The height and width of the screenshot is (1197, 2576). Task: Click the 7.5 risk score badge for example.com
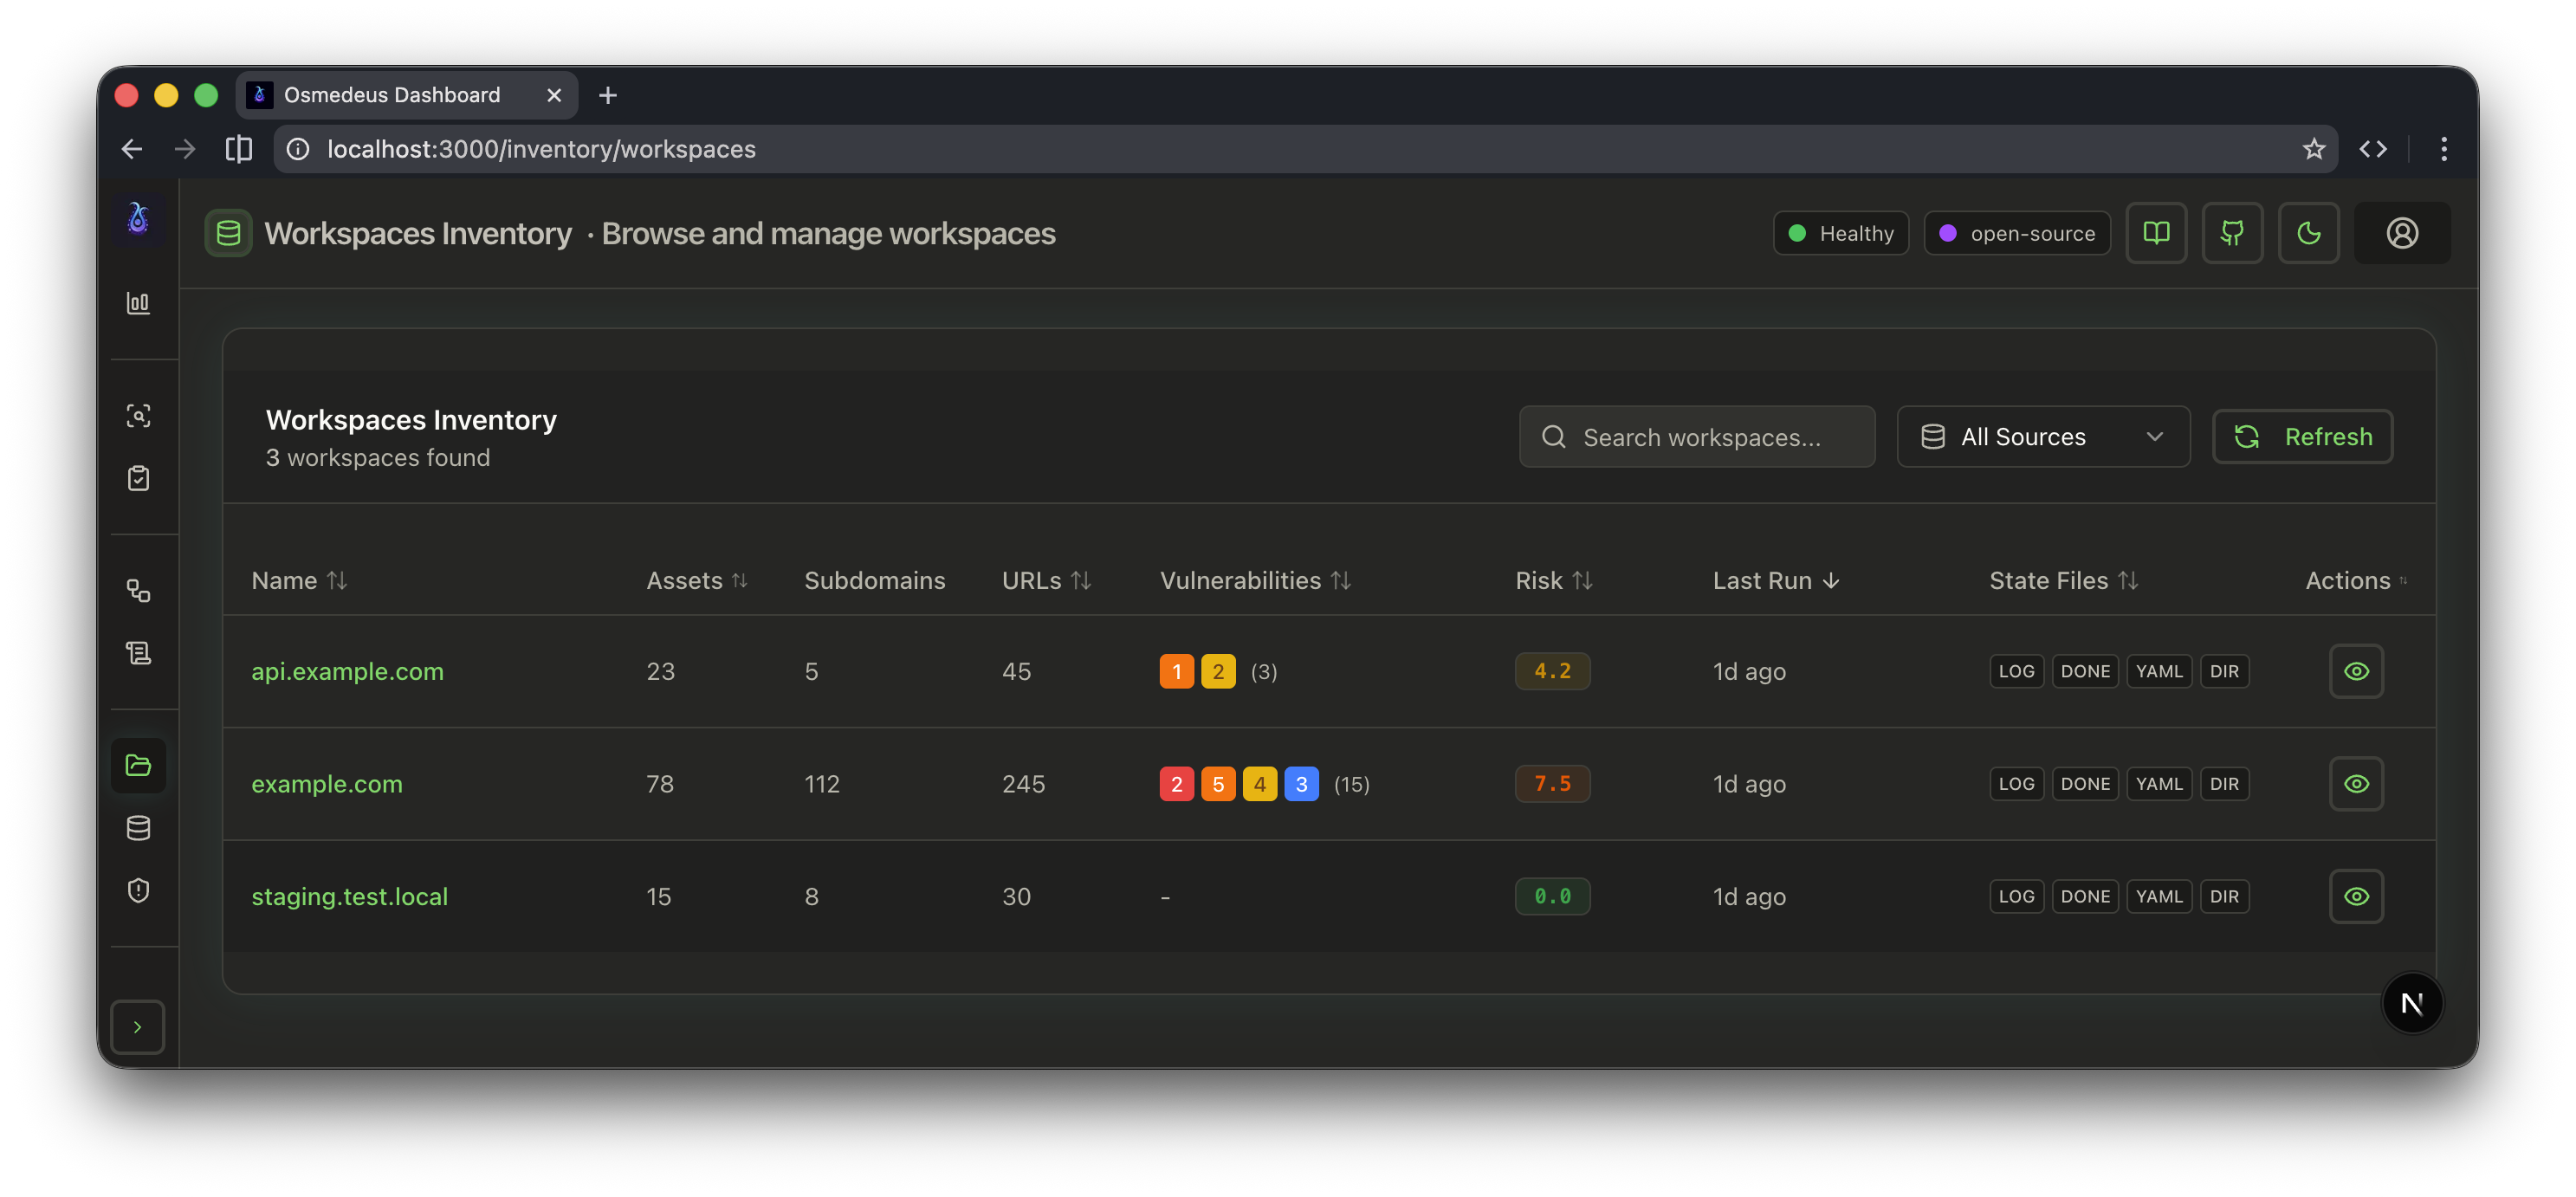(x=1553, y=784)
